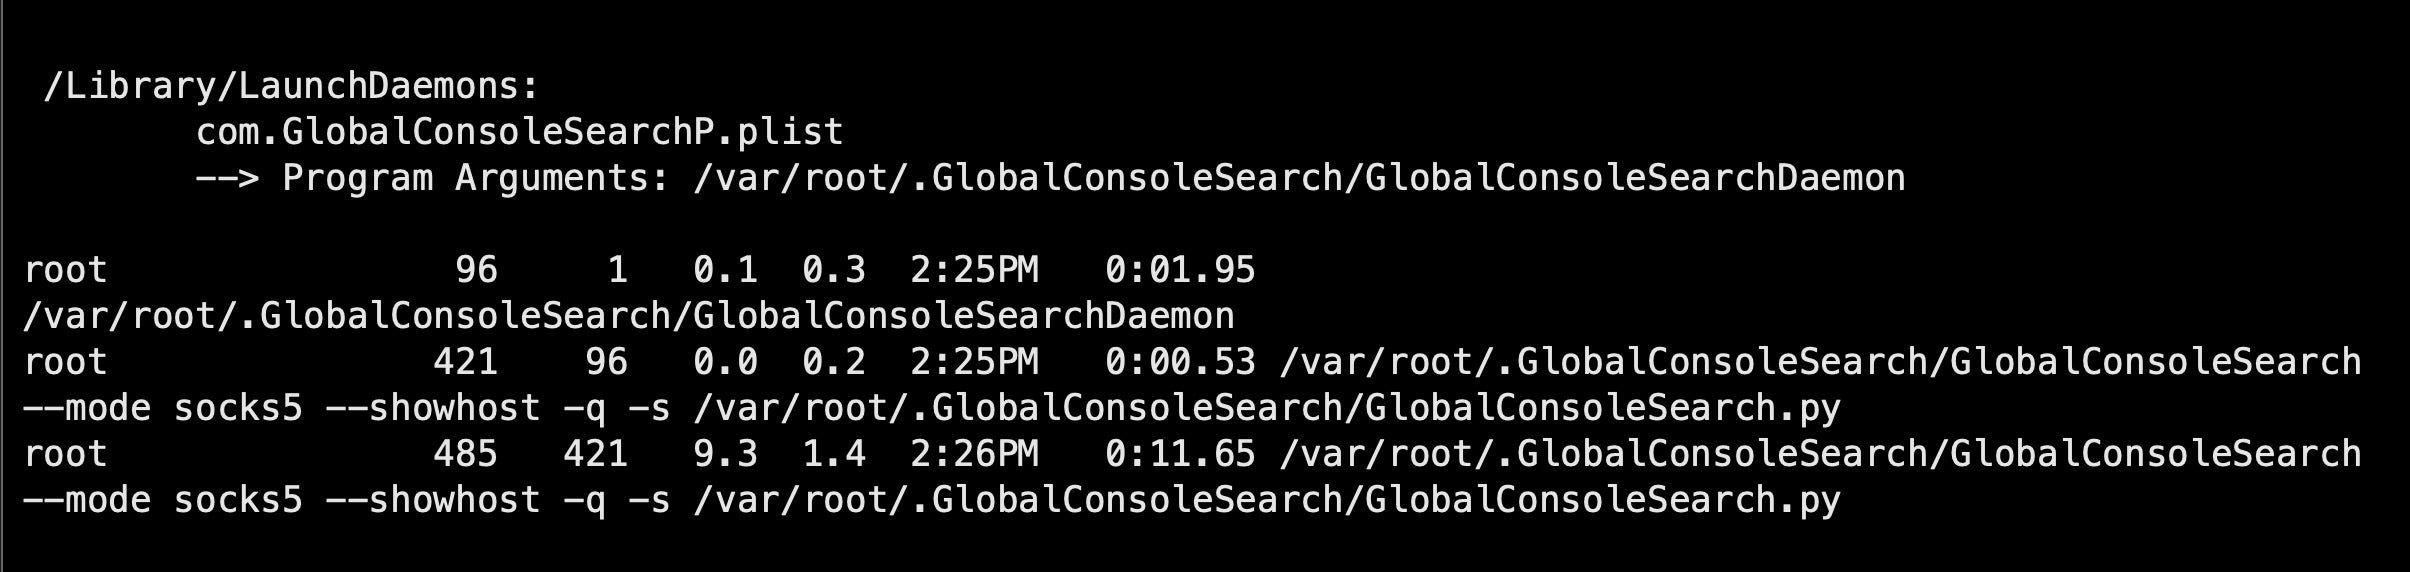Click the 0:01.95 CPU time value
The height and width of the screenshot is (572, 2410).
pos(1180,270)
